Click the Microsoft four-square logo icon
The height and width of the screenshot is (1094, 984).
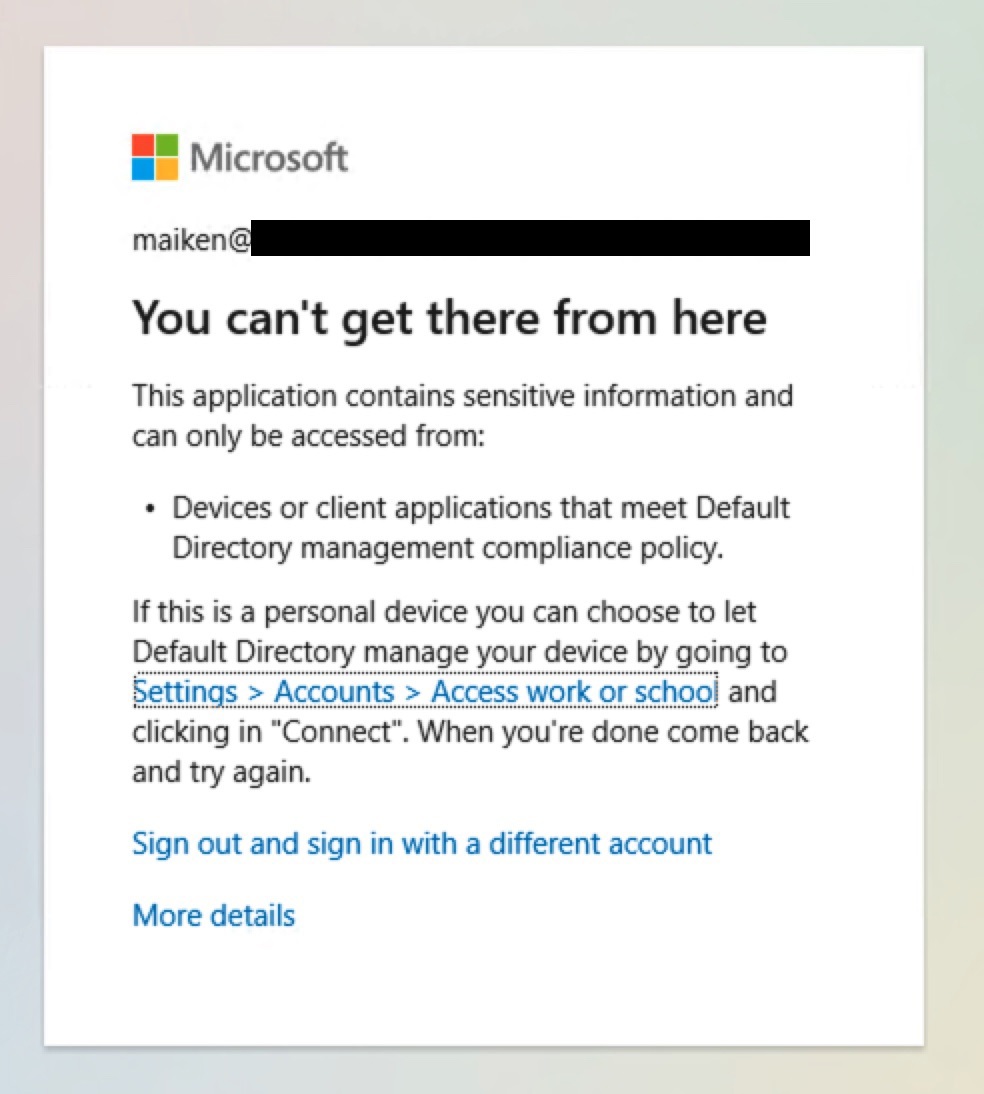coord(155,157)
